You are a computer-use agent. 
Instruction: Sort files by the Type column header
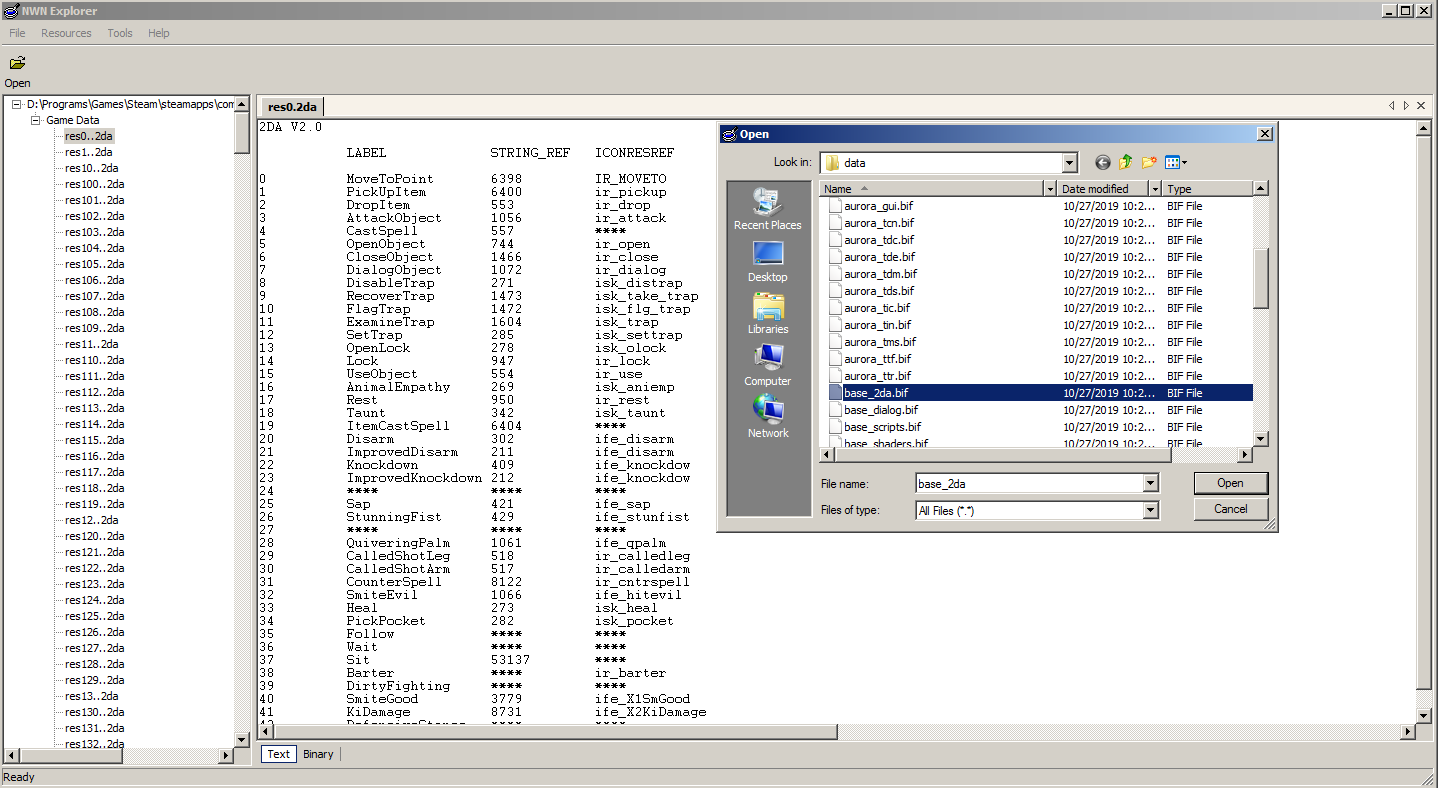1208,189
